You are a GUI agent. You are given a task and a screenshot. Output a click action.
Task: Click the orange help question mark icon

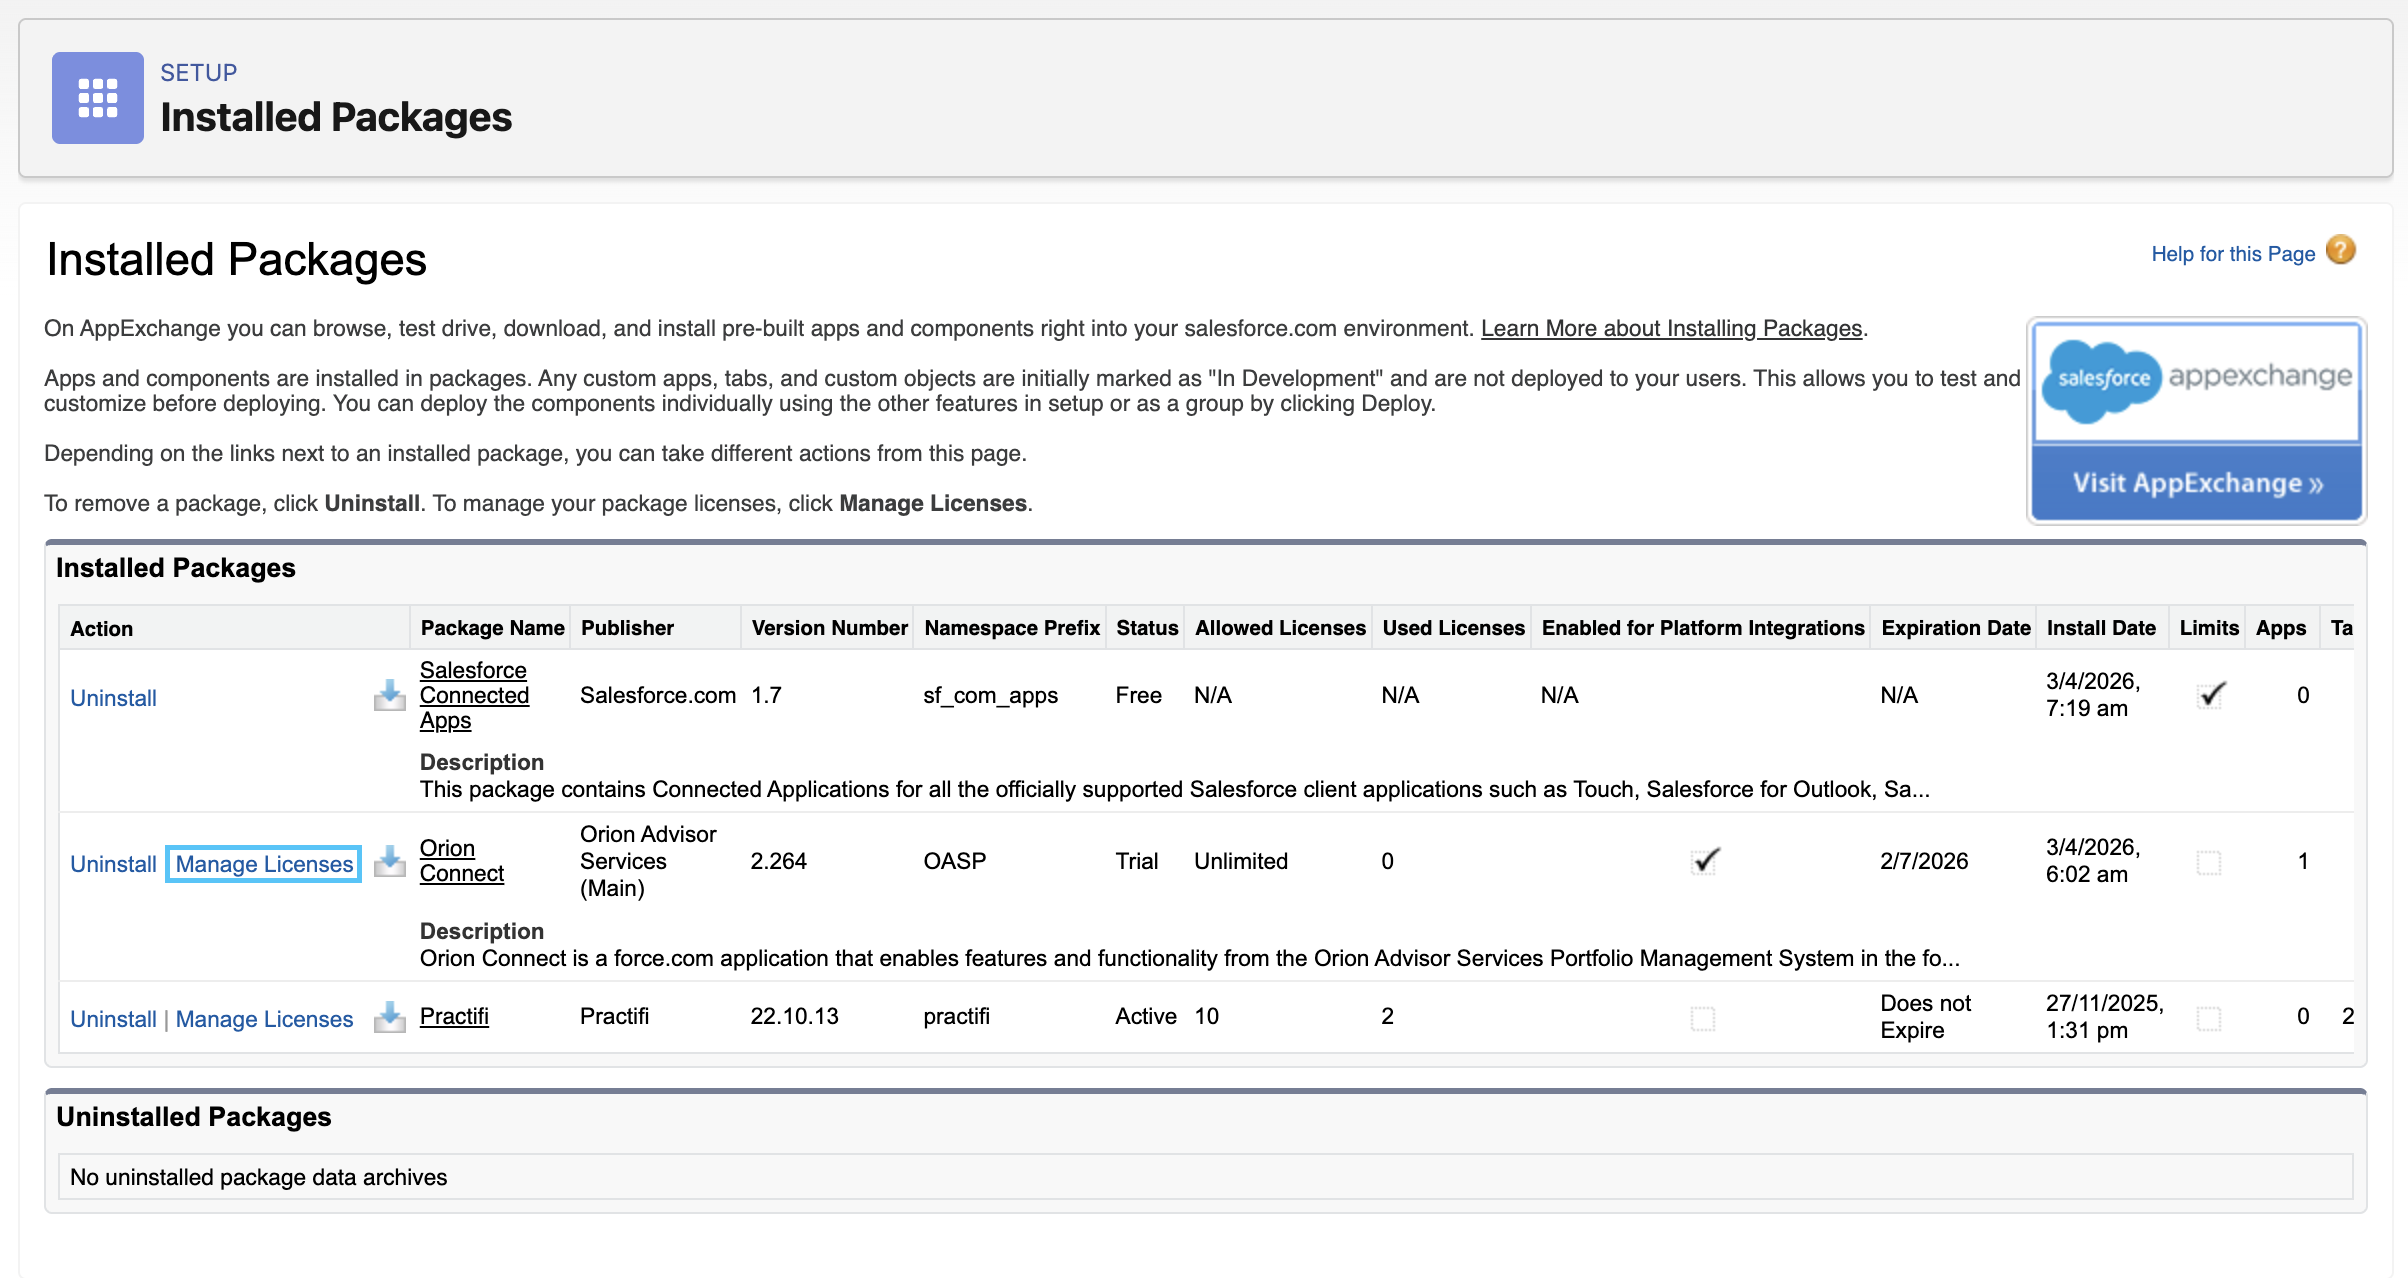point(2340,250)
